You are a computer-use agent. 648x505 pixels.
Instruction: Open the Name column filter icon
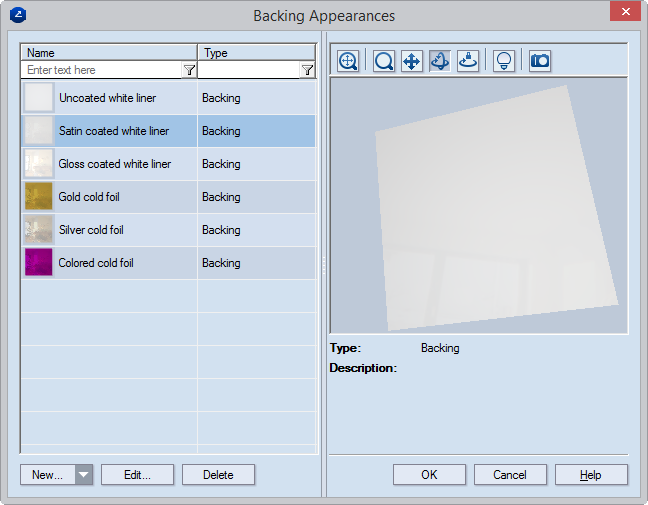[189, 71]
